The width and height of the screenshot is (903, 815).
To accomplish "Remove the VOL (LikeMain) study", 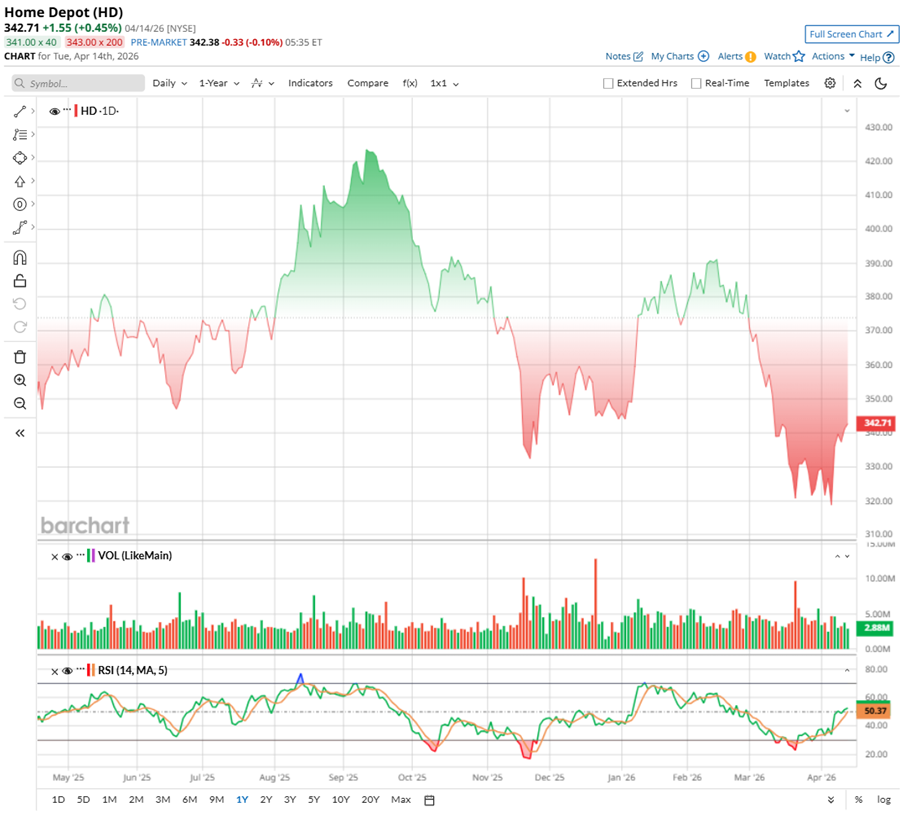I will (54, 556).
